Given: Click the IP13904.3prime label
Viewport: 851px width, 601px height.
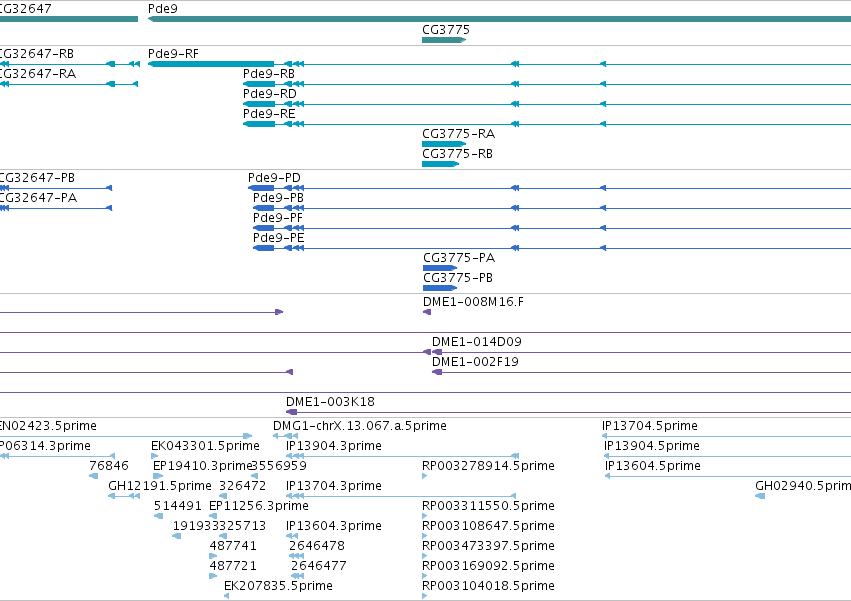Looking at the screenshot, I should coord(334,446).
